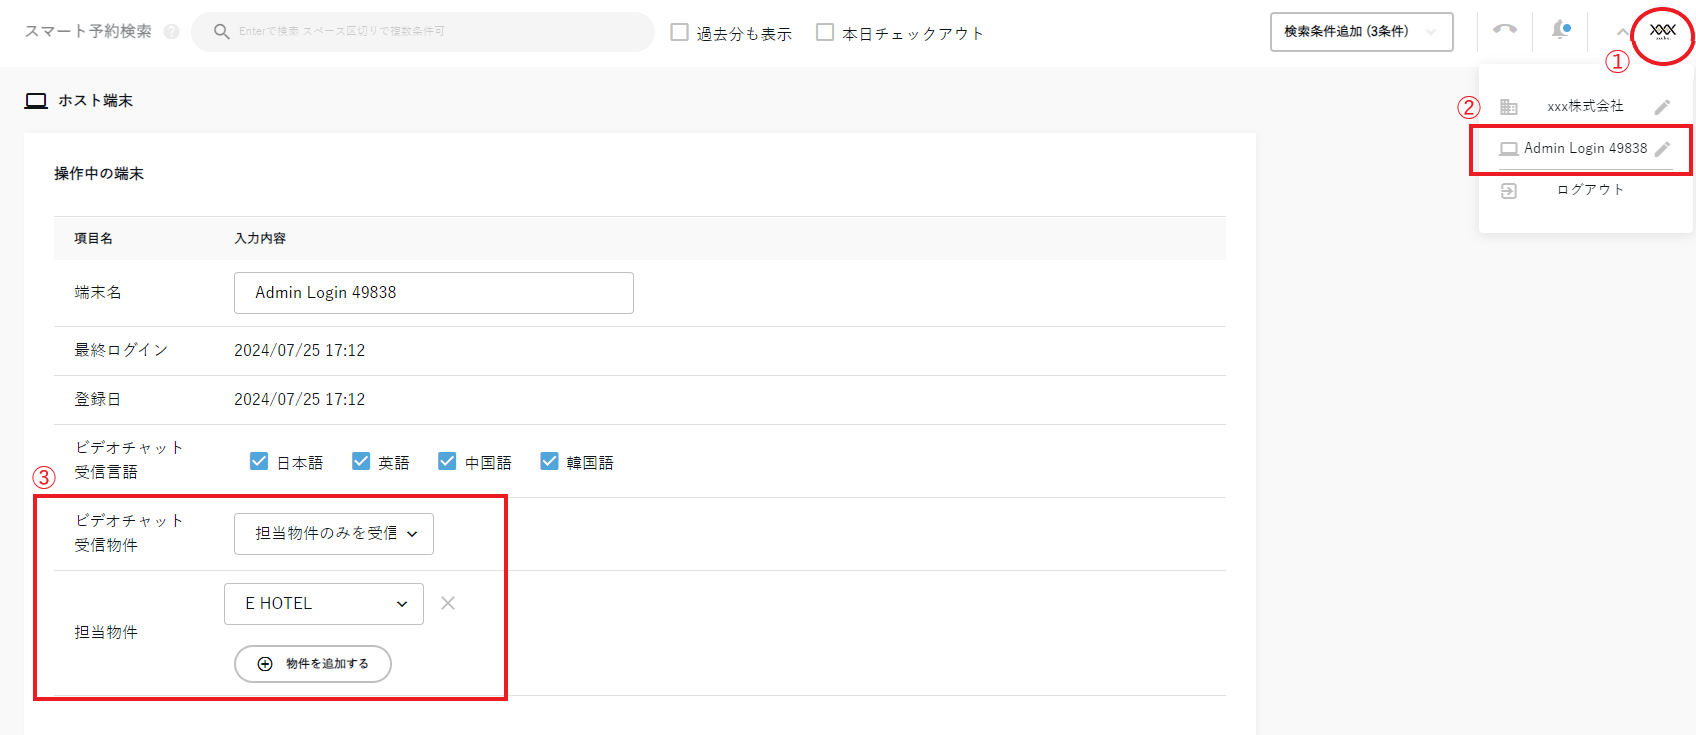Open the 担当物件のみを受信 dropdown

pos(334,534)
